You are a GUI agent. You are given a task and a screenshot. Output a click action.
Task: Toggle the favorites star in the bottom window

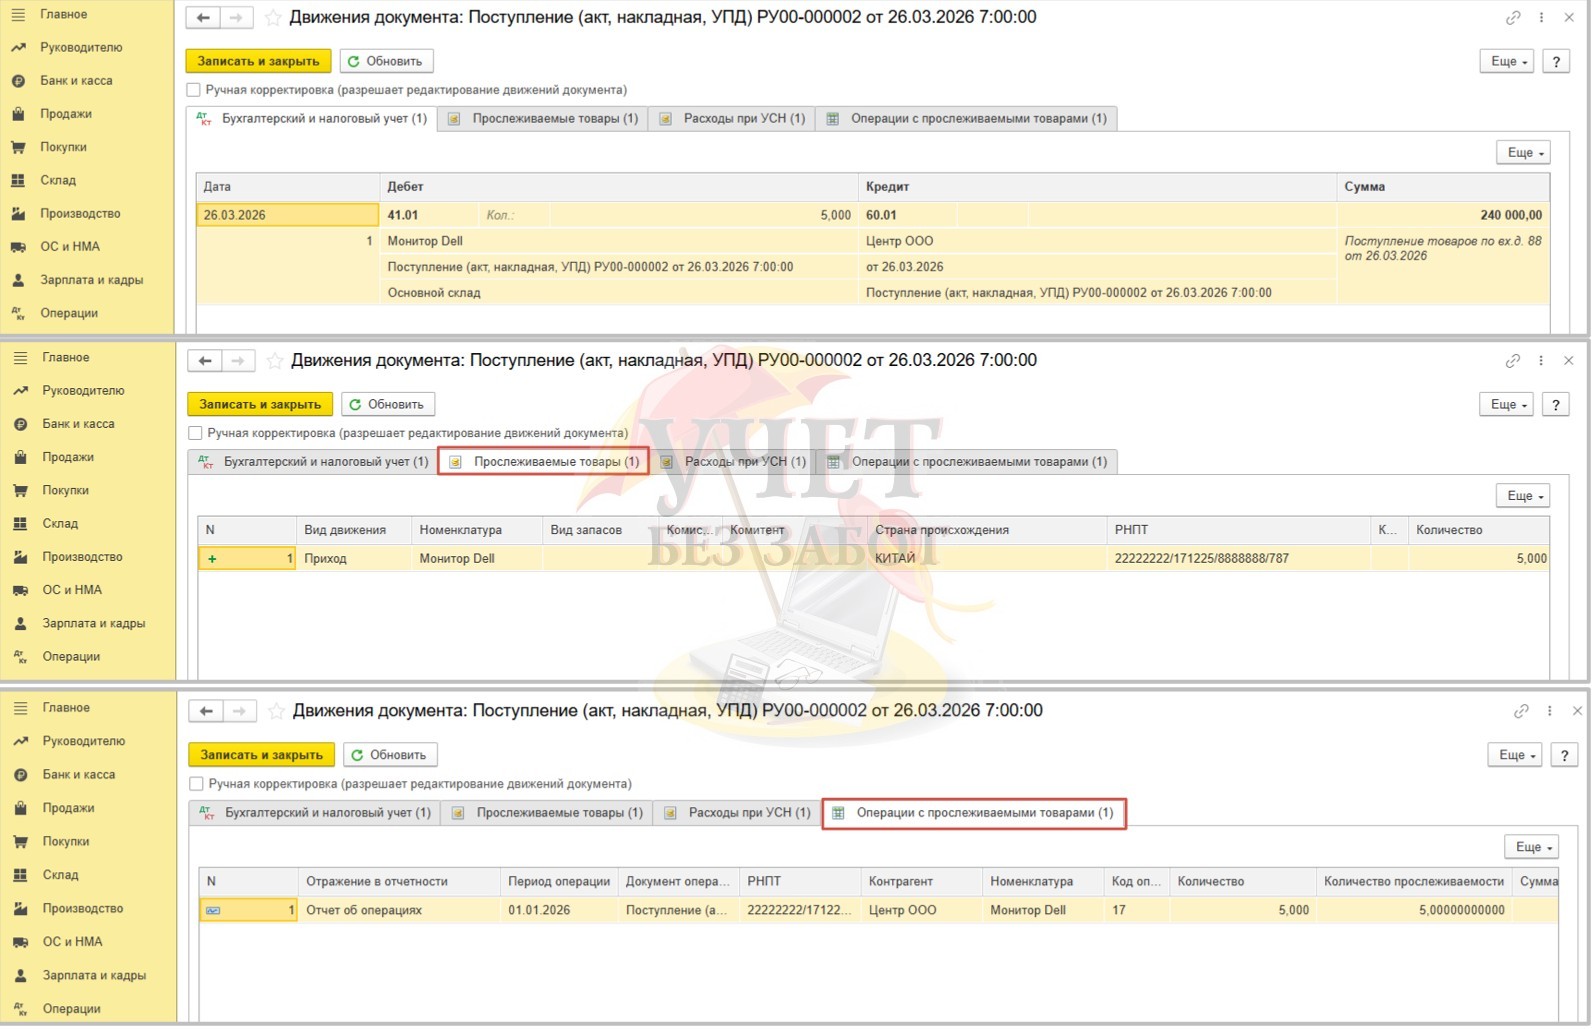tap(276, 712)
